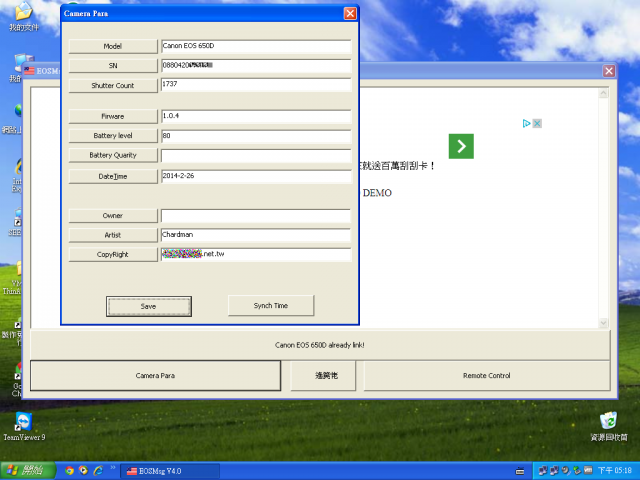Screen dimensions: 640x480
Task: Close the Camera Para dialog
Action: pyautogui.click(x=350, y=13)
